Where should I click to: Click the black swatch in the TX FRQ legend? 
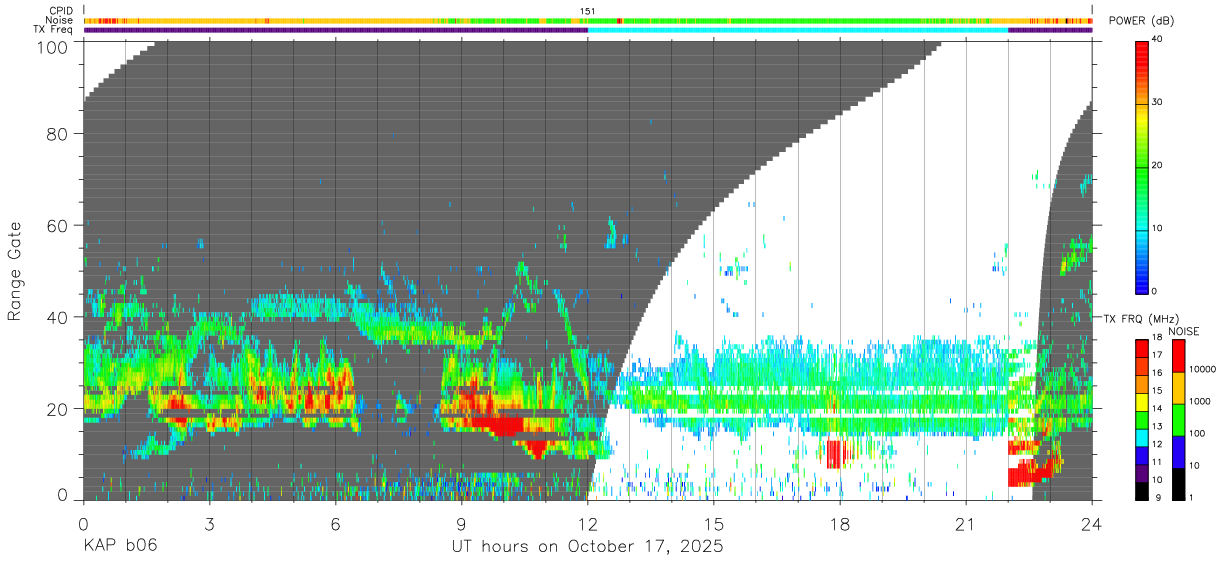1143,489
